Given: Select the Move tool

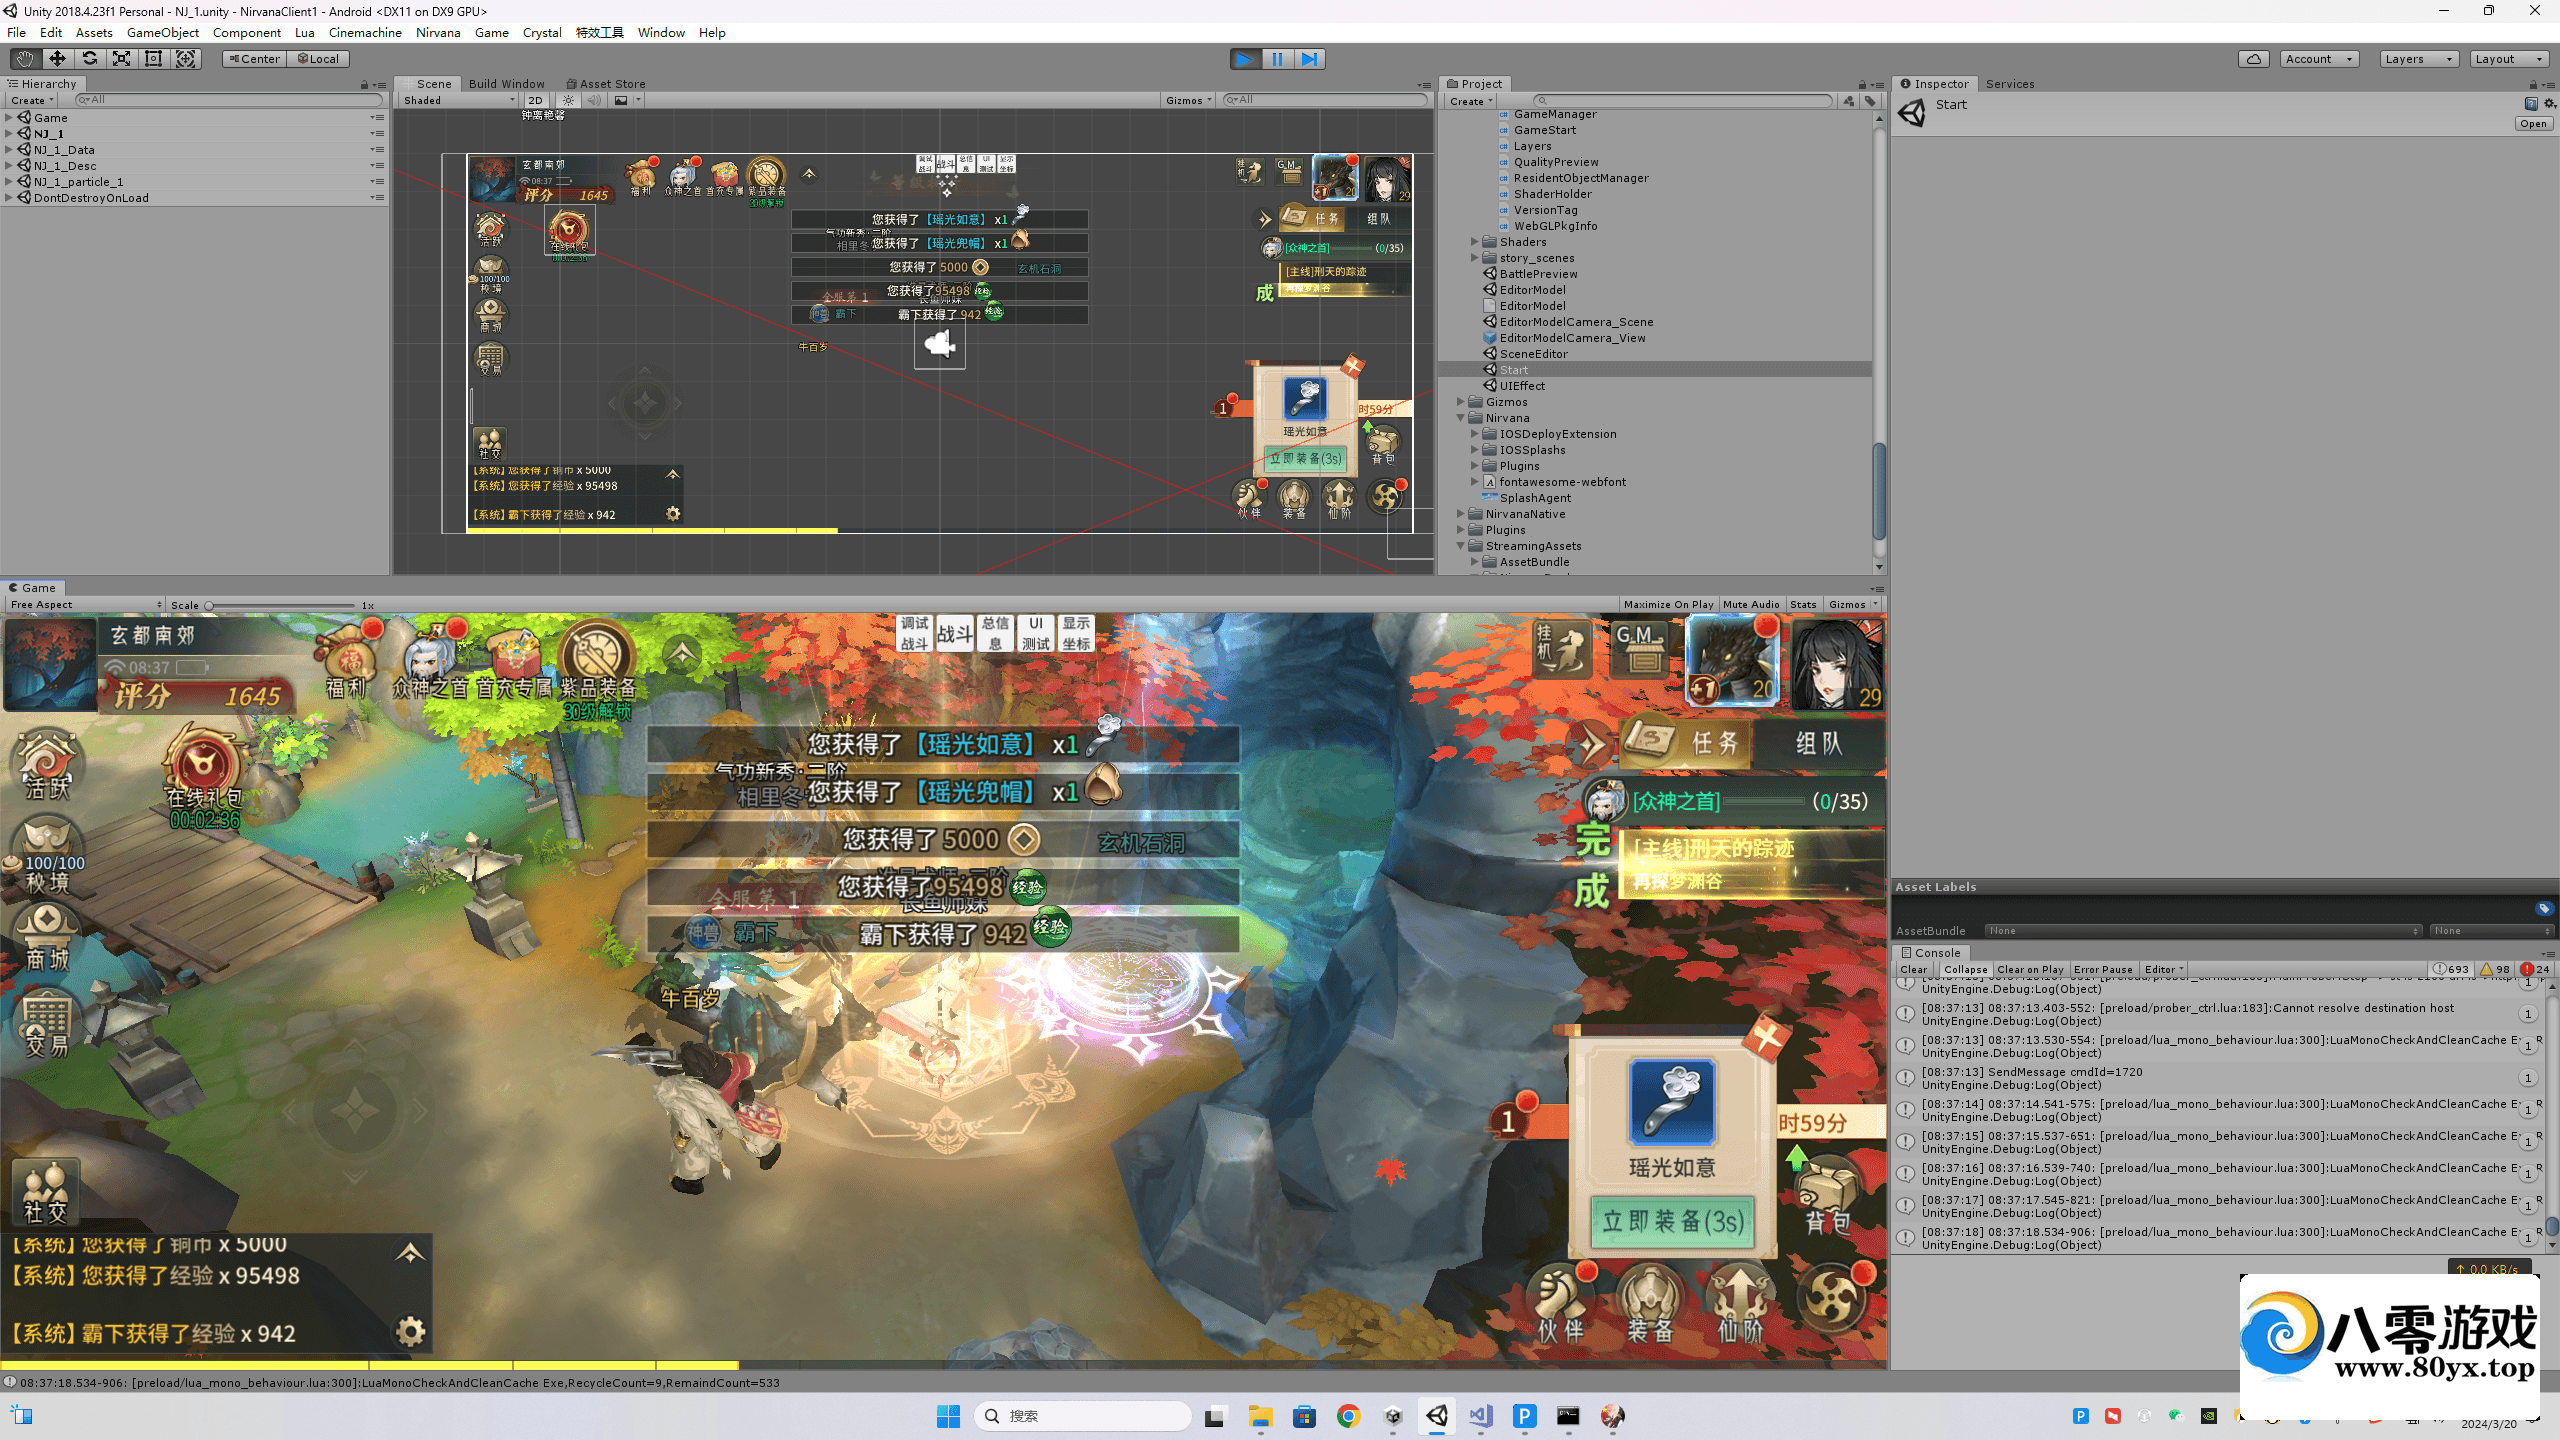Looking at the screenshot, I should (57, 59).
